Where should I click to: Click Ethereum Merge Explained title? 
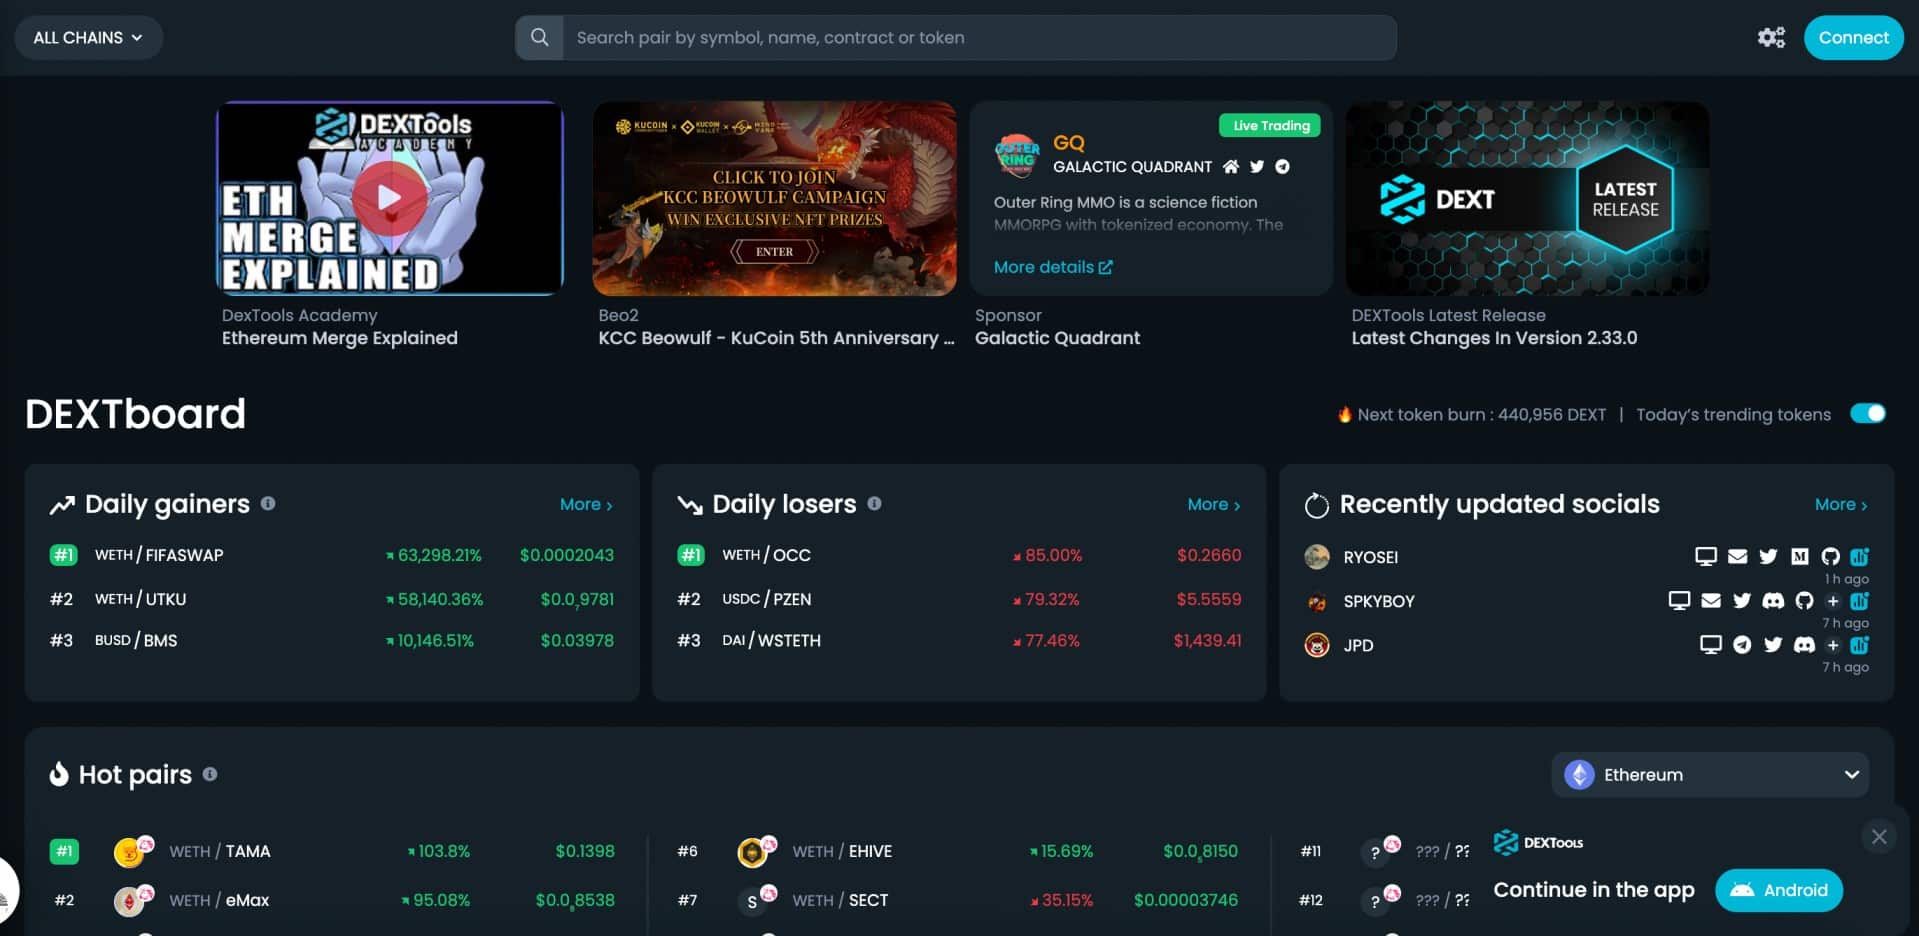pos(339,338)
